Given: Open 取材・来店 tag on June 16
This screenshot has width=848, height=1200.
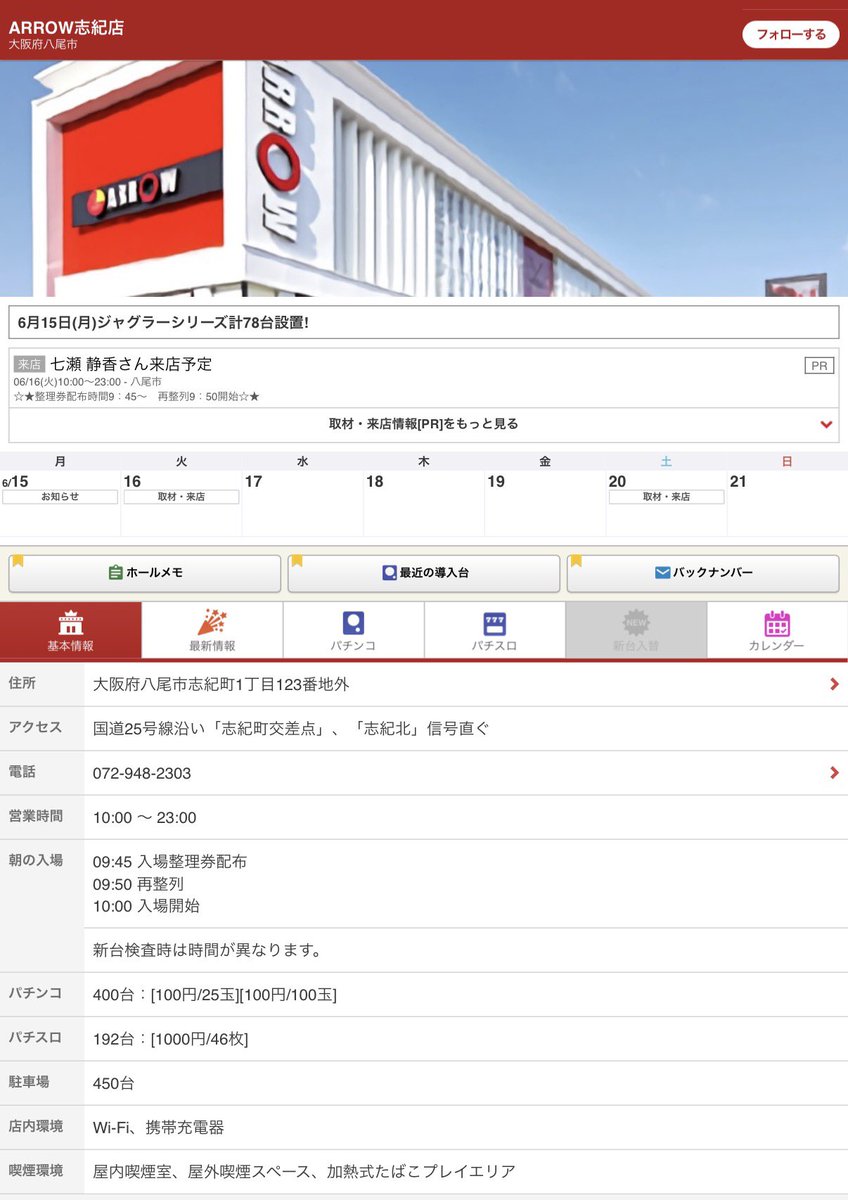Looking at the screenshot, I should 181,497.
